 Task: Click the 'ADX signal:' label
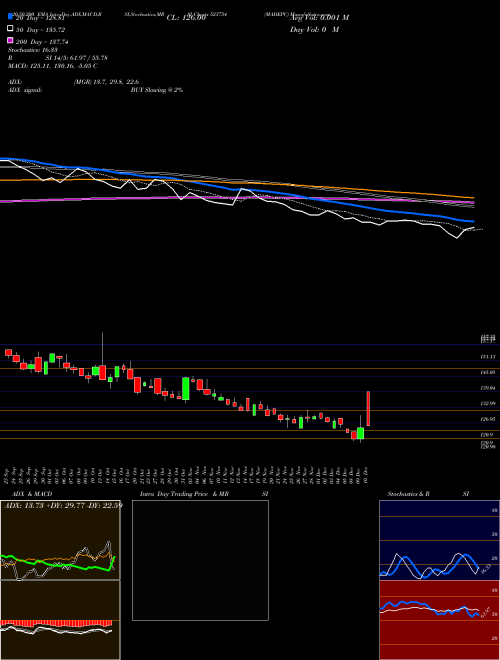[x=25, y=90]
